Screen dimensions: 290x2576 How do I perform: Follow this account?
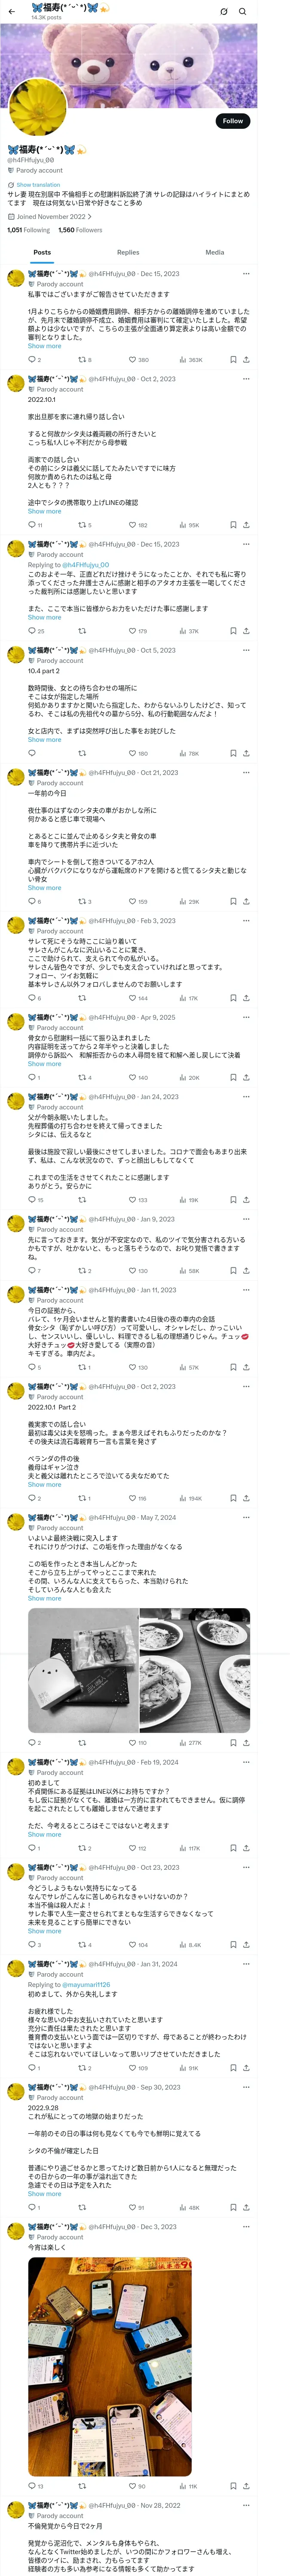(x=233, y=121)
